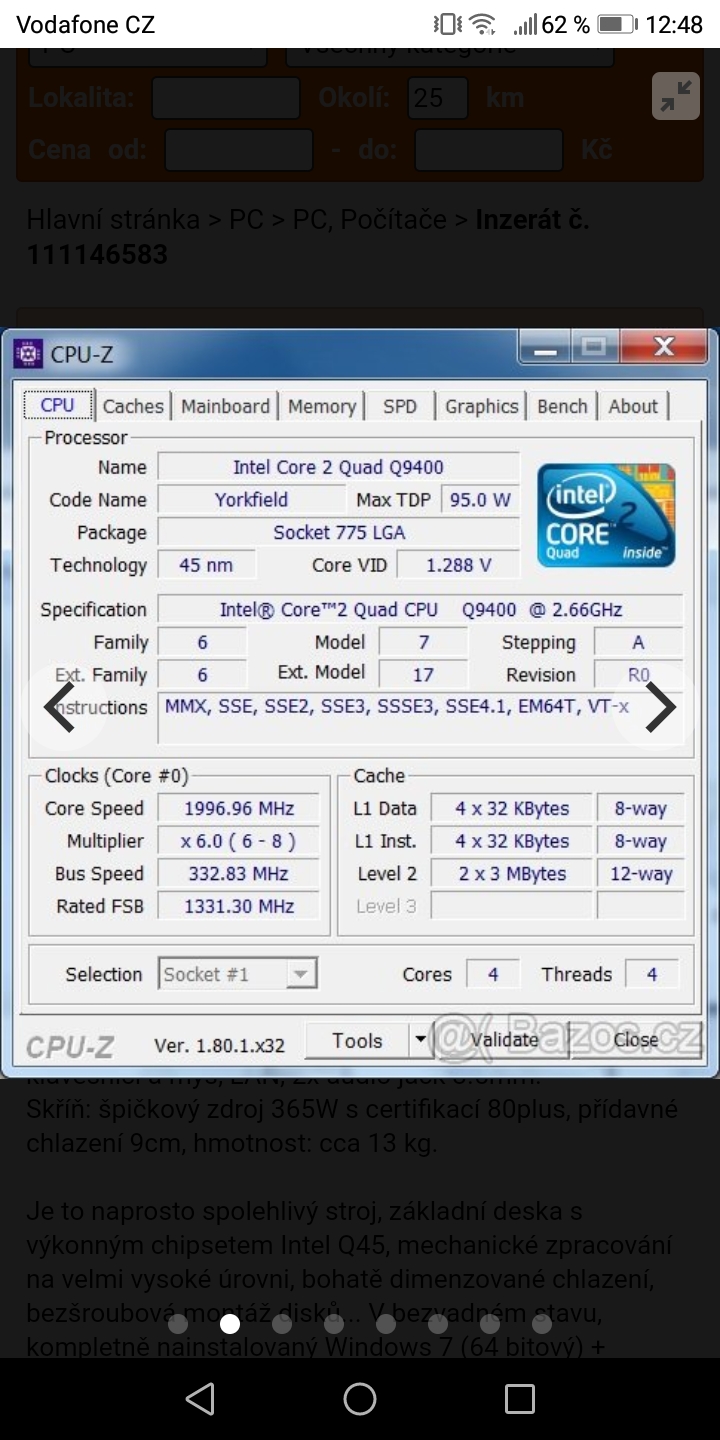The image size is (720, 1440).
Task: Click the Core VID value 1.288 V
Action: tap(458, 565)
